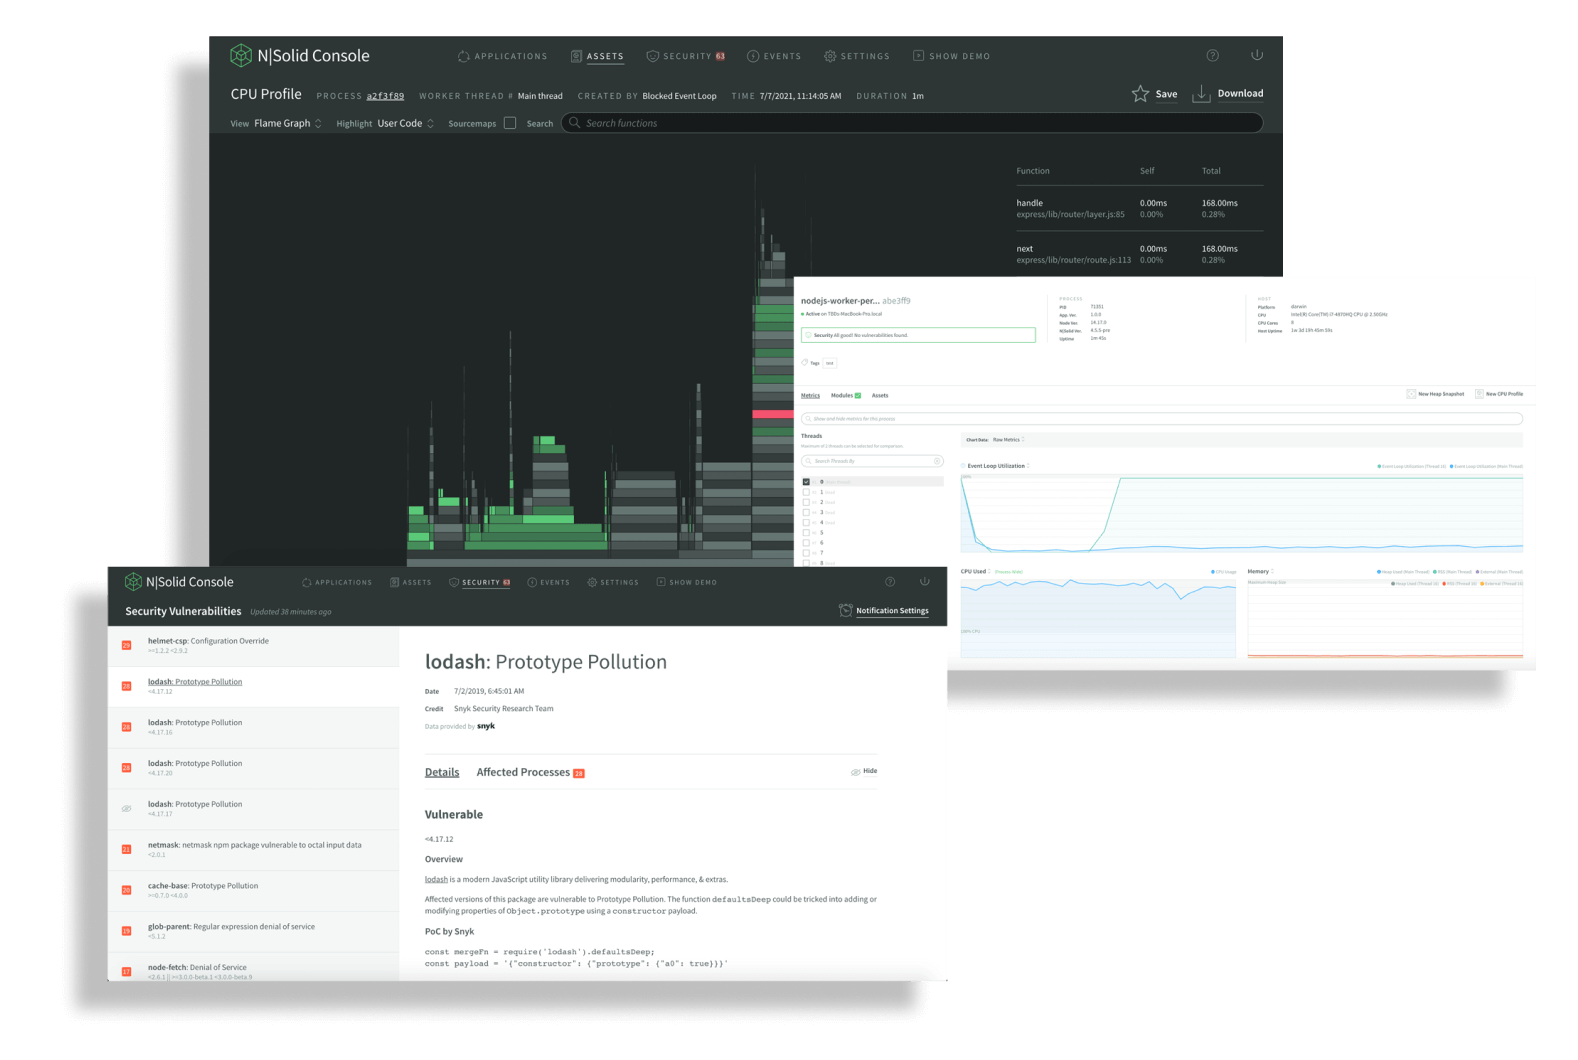Select the next function row
The height and width of the screenshot is (1060, 1578).
1139,254
